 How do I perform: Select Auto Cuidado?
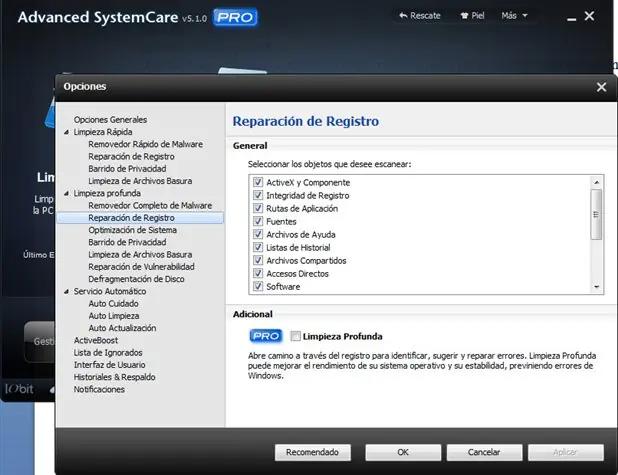tap(113, 304)
